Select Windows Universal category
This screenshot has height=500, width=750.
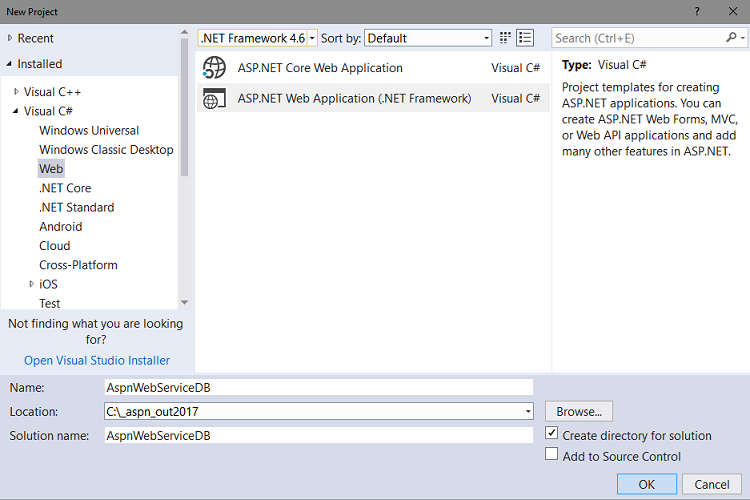(x=89, y=130)
